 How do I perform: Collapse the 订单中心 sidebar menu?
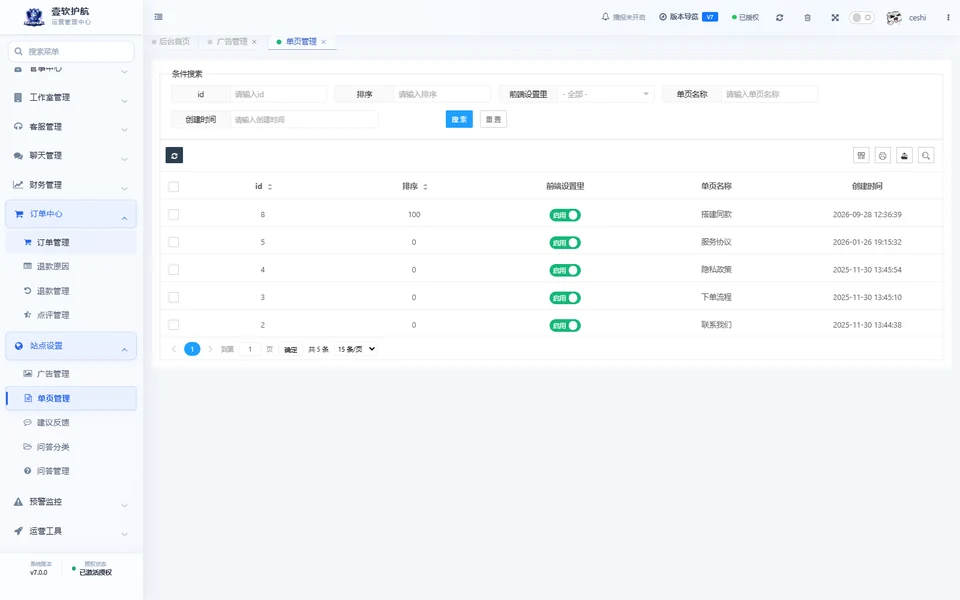click(71, 214)
